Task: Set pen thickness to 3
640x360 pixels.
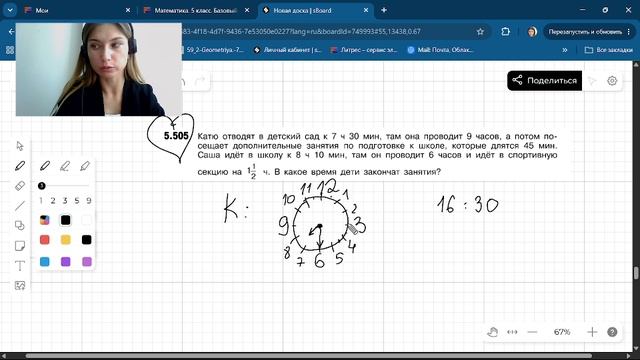Action: 64,200
